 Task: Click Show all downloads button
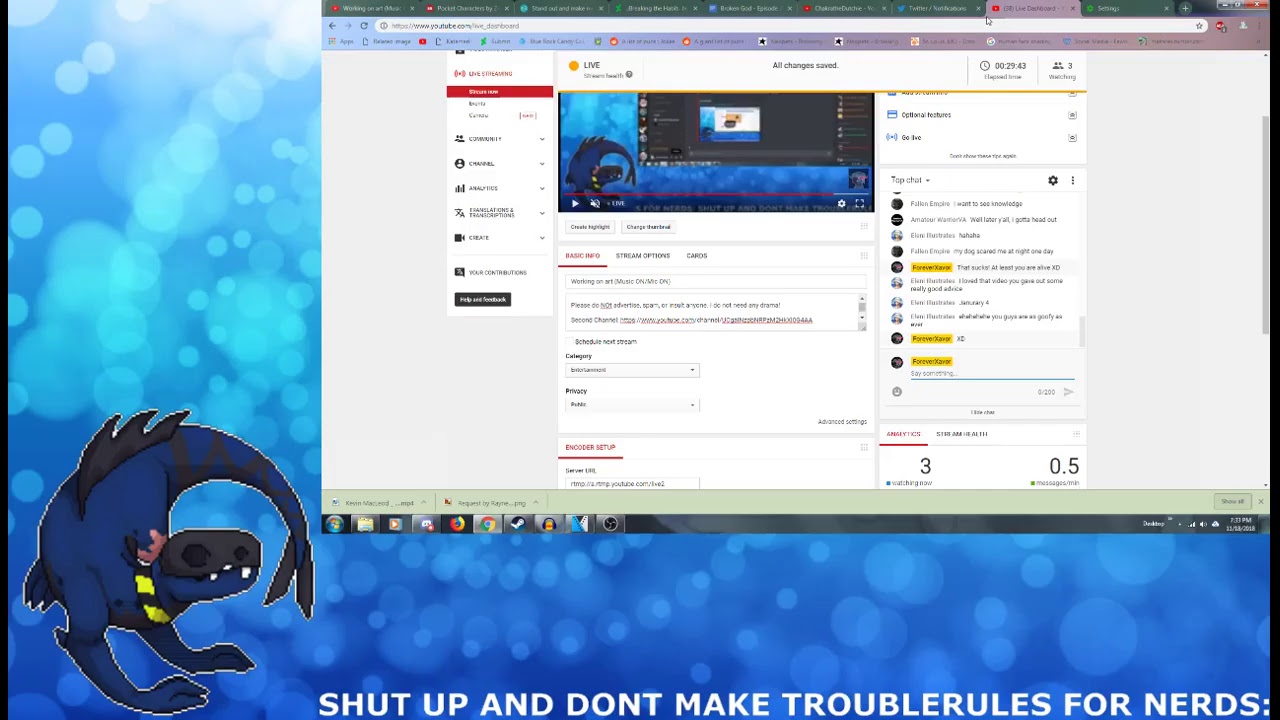pyautogui.click(x=1232, y=502)
